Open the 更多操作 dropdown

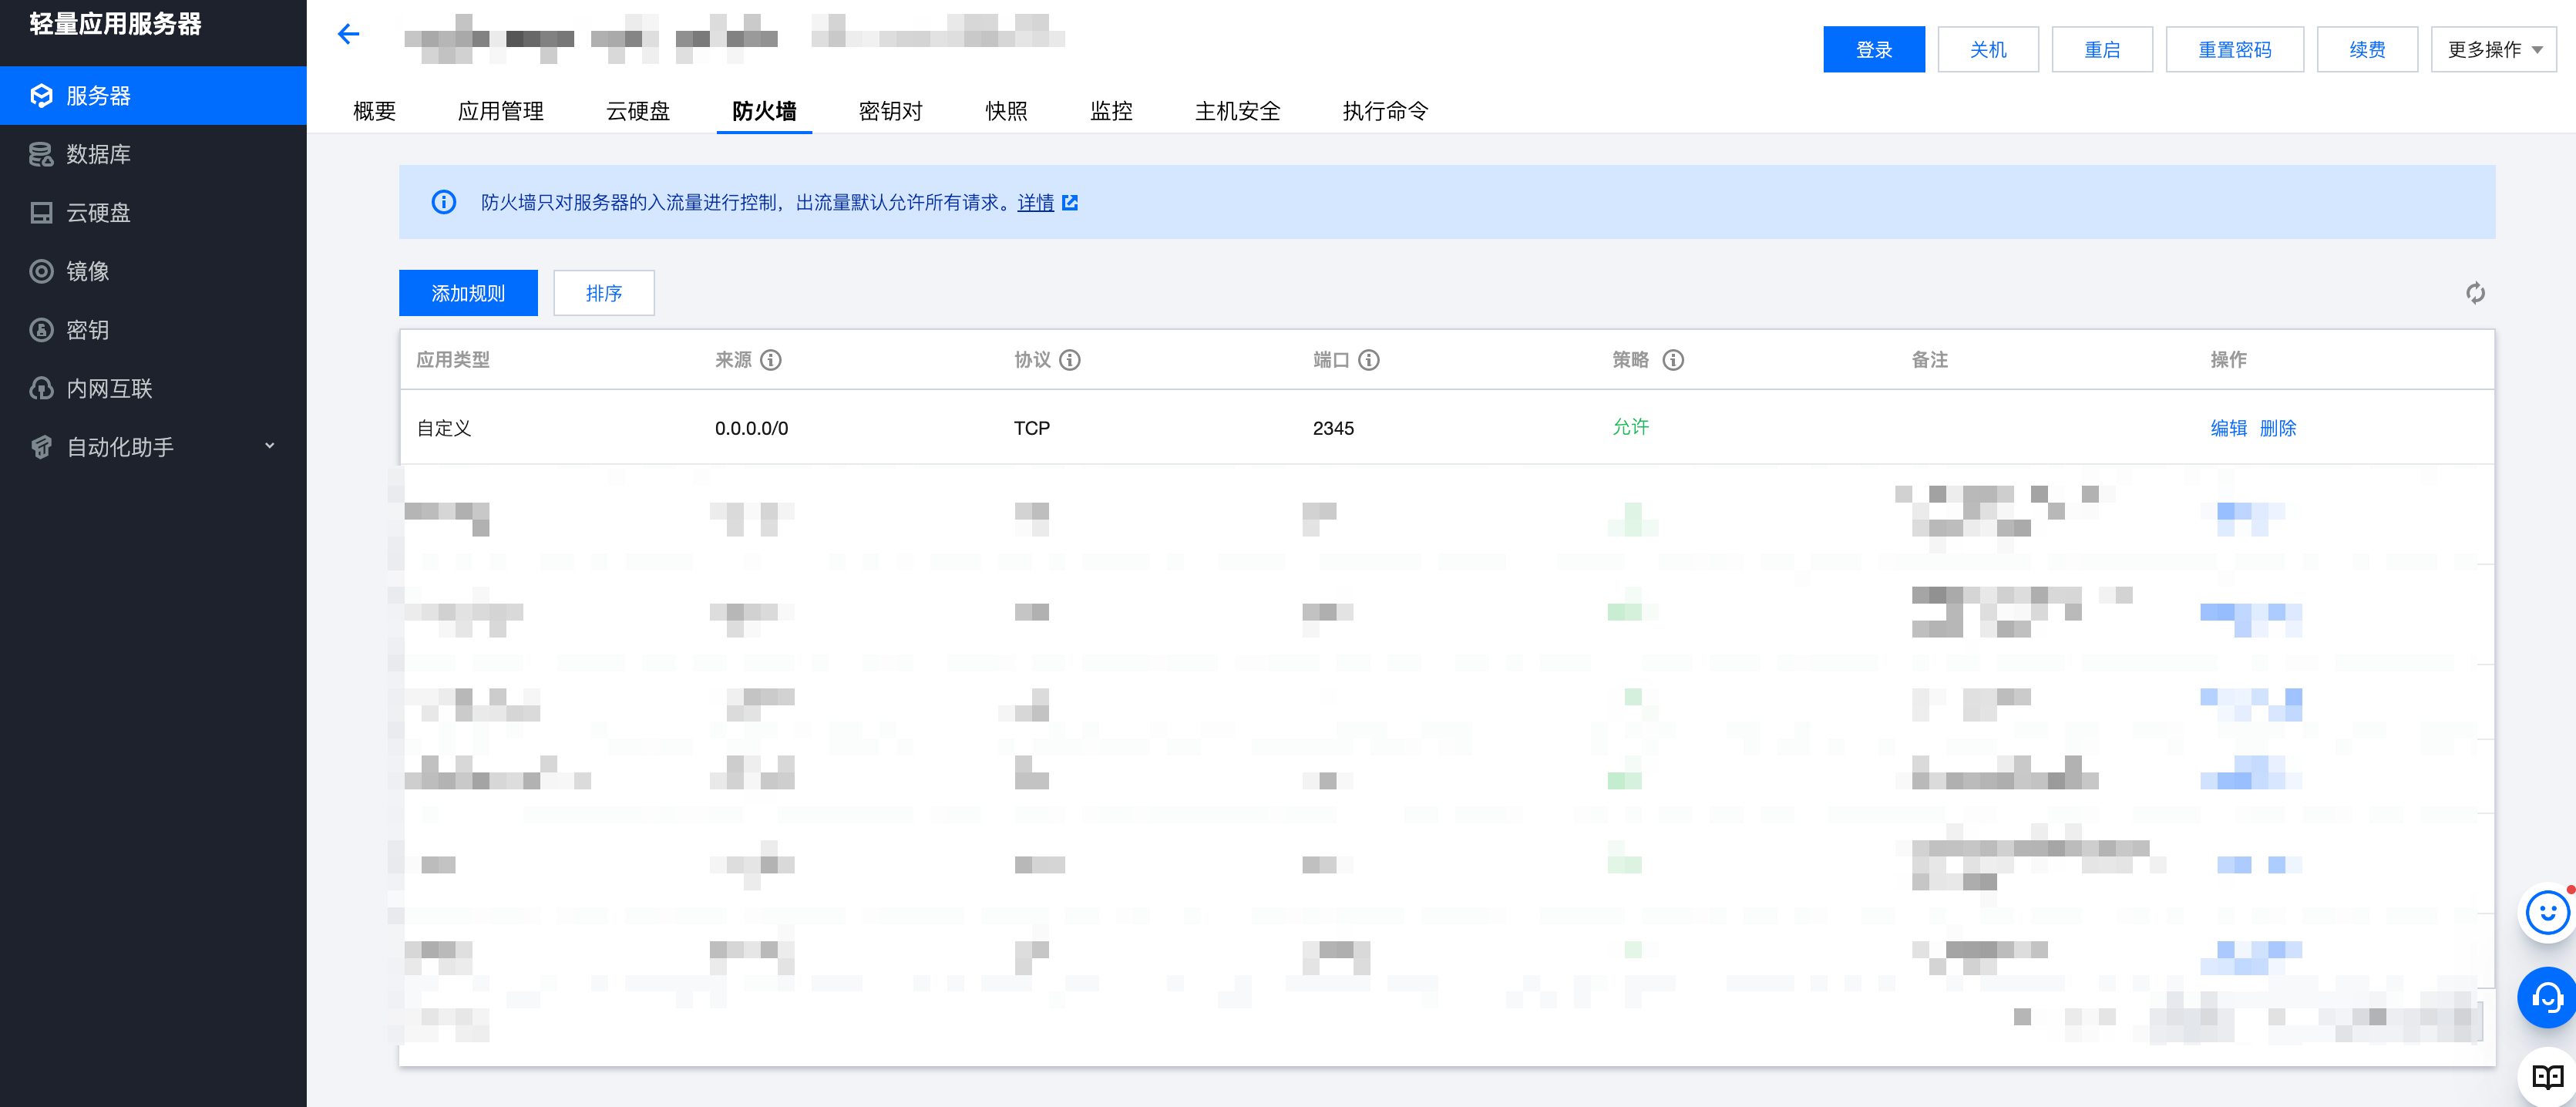2494,50
